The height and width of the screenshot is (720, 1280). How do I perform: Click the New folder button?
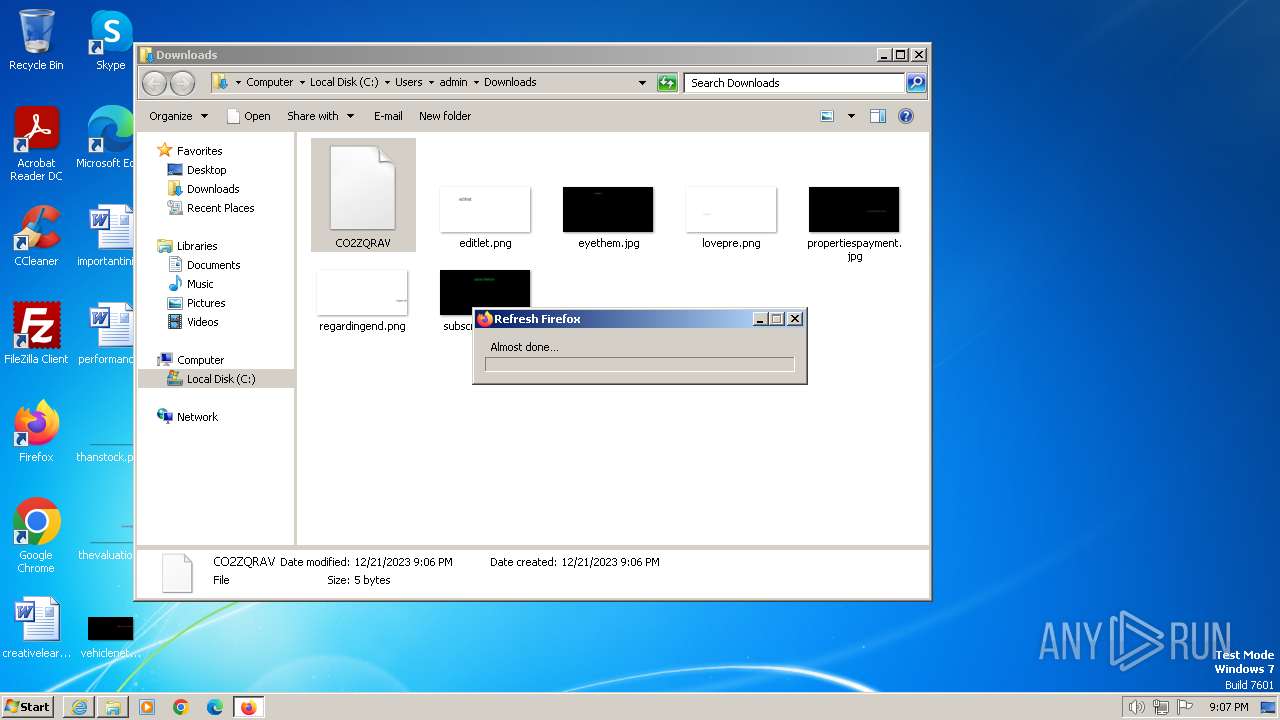(445, 116)
